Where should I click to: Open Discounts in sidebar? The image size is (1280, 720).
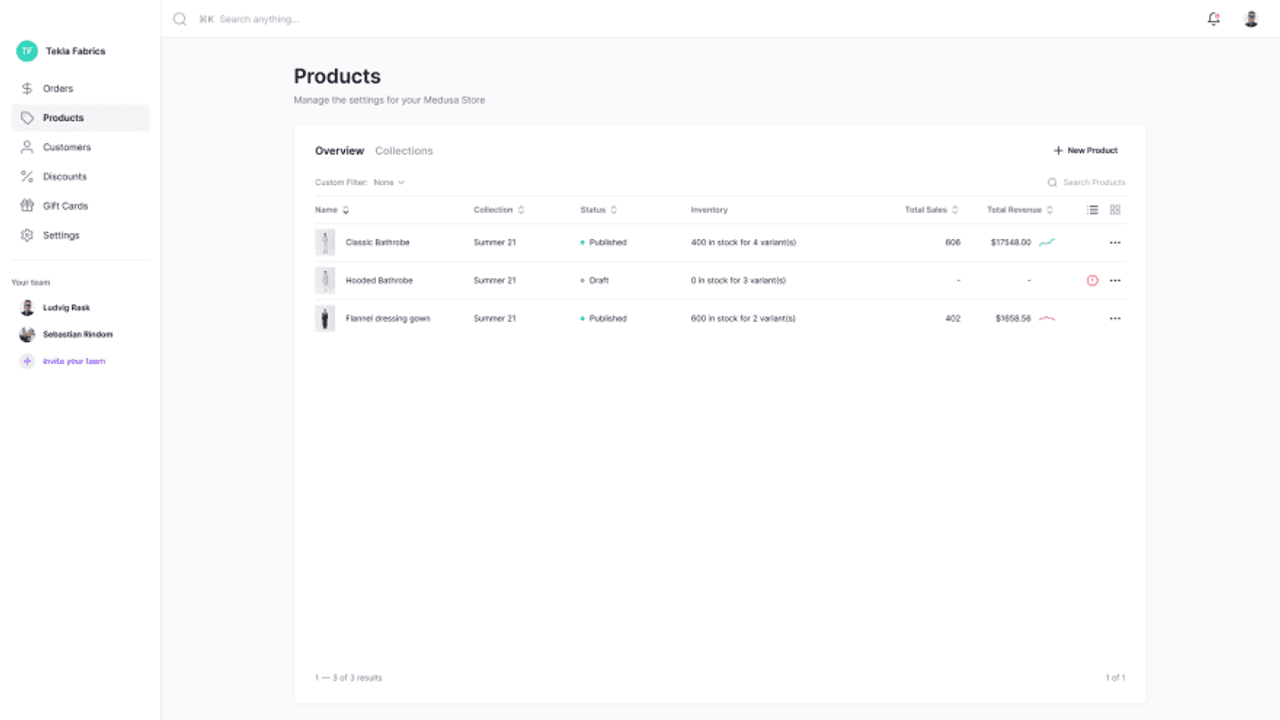(80, 177)
